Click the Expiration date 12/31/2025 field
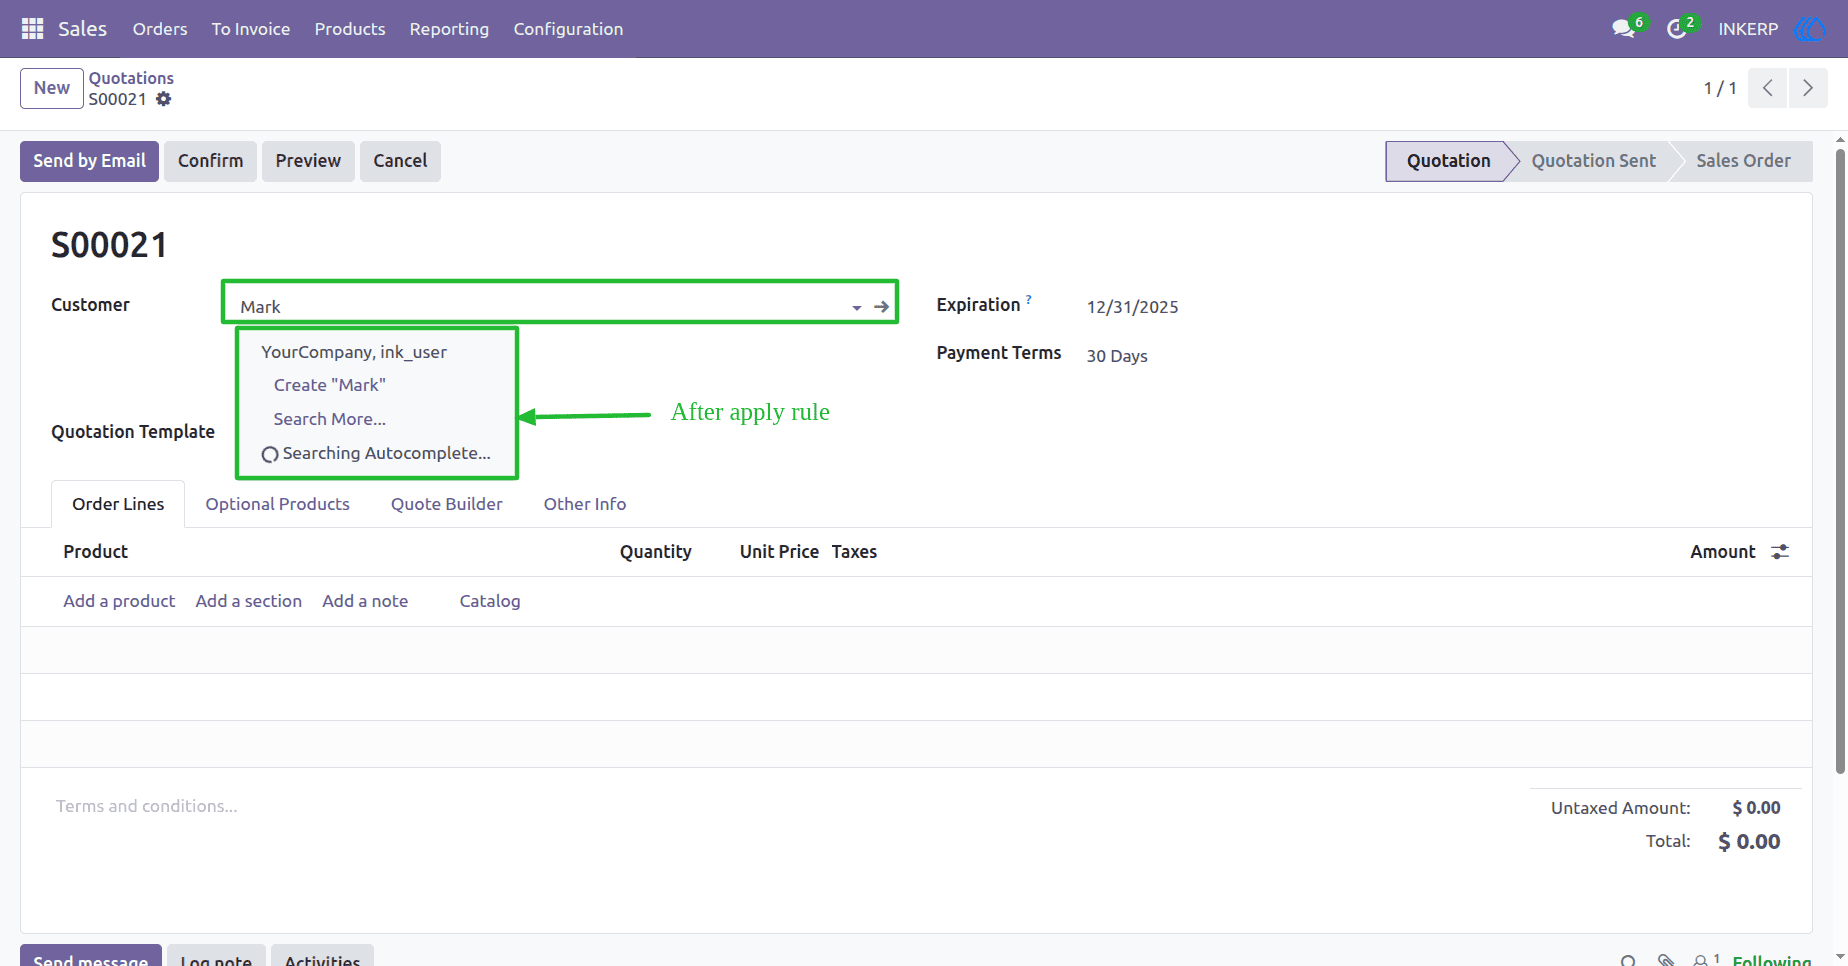 click(x=1133, y=307)
